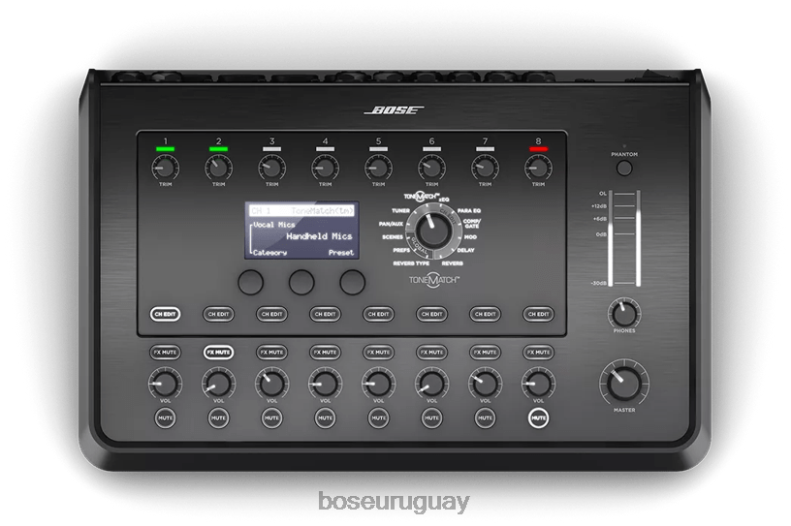Click the PREFS selector label
The image size is (791, 526).
[x=402, y=250]
